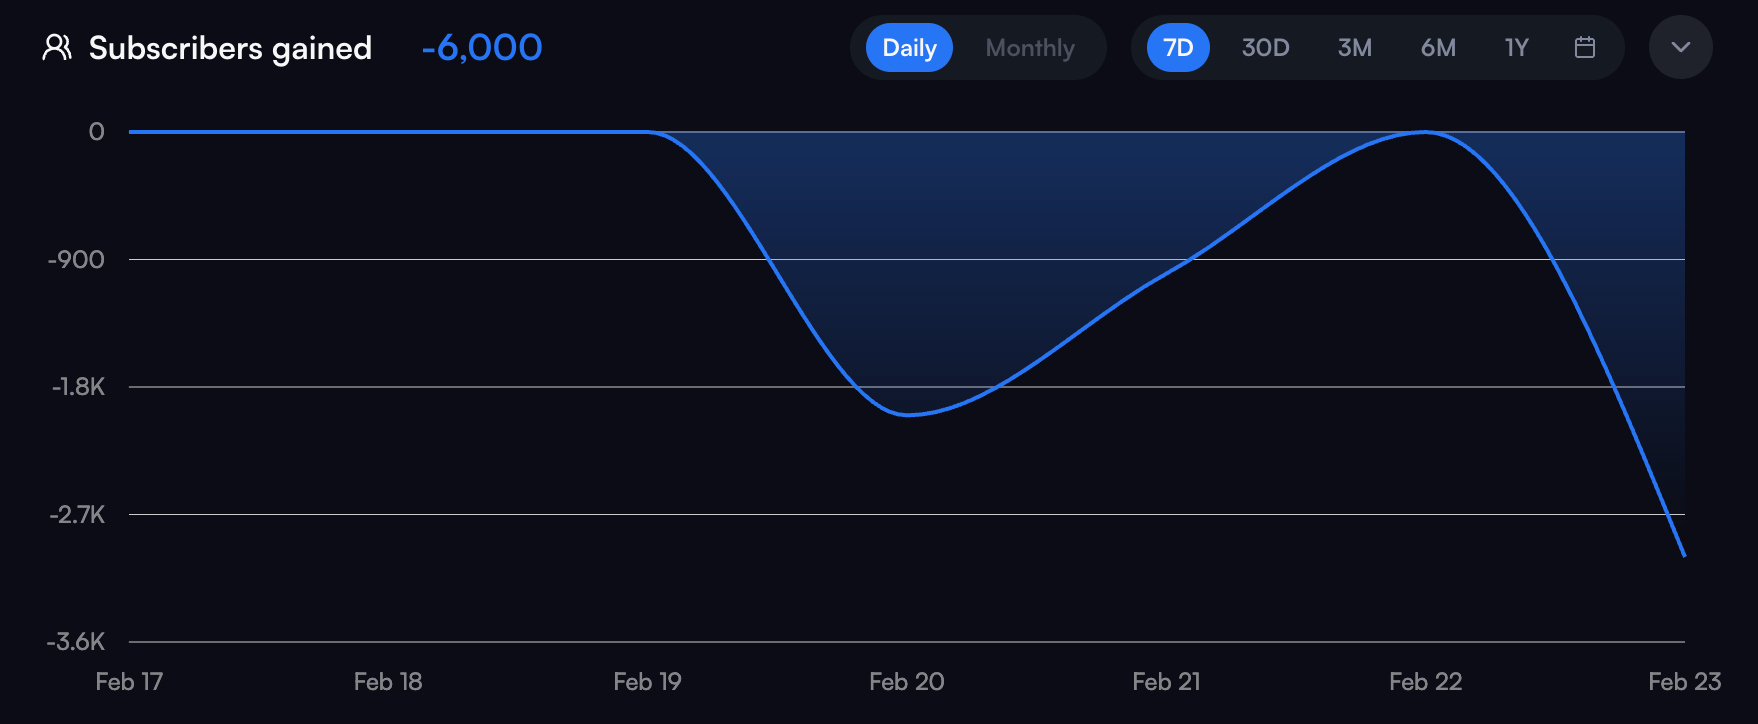Image resolution: width=1758 pixels, height=724 pixels.
Task: Select the 7D time range
Action: tap(1178, 48)
